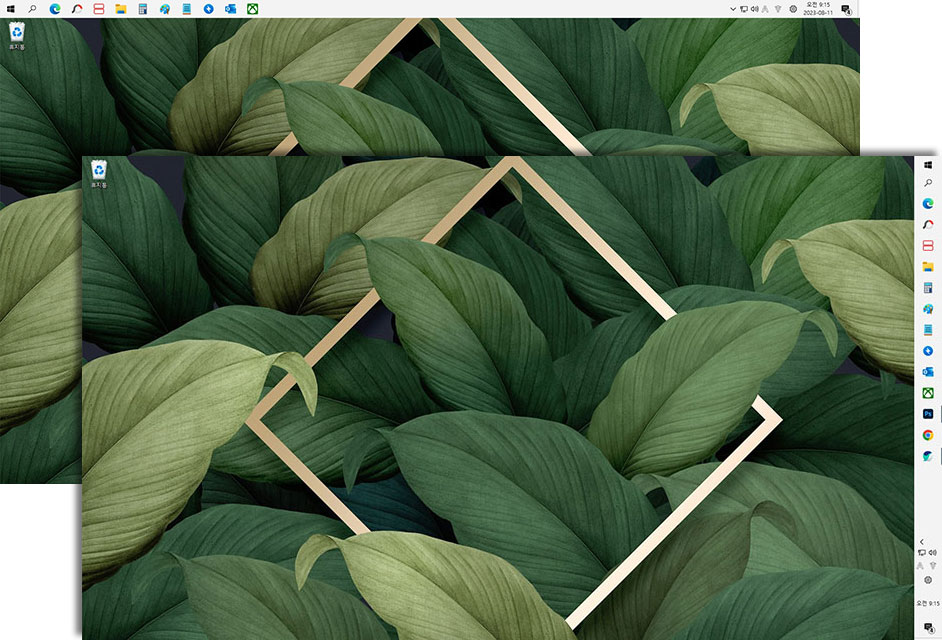This screenshot has width=942, height=640.
Task: Open Calculator on top taskbar
Action: coord(142,9)
